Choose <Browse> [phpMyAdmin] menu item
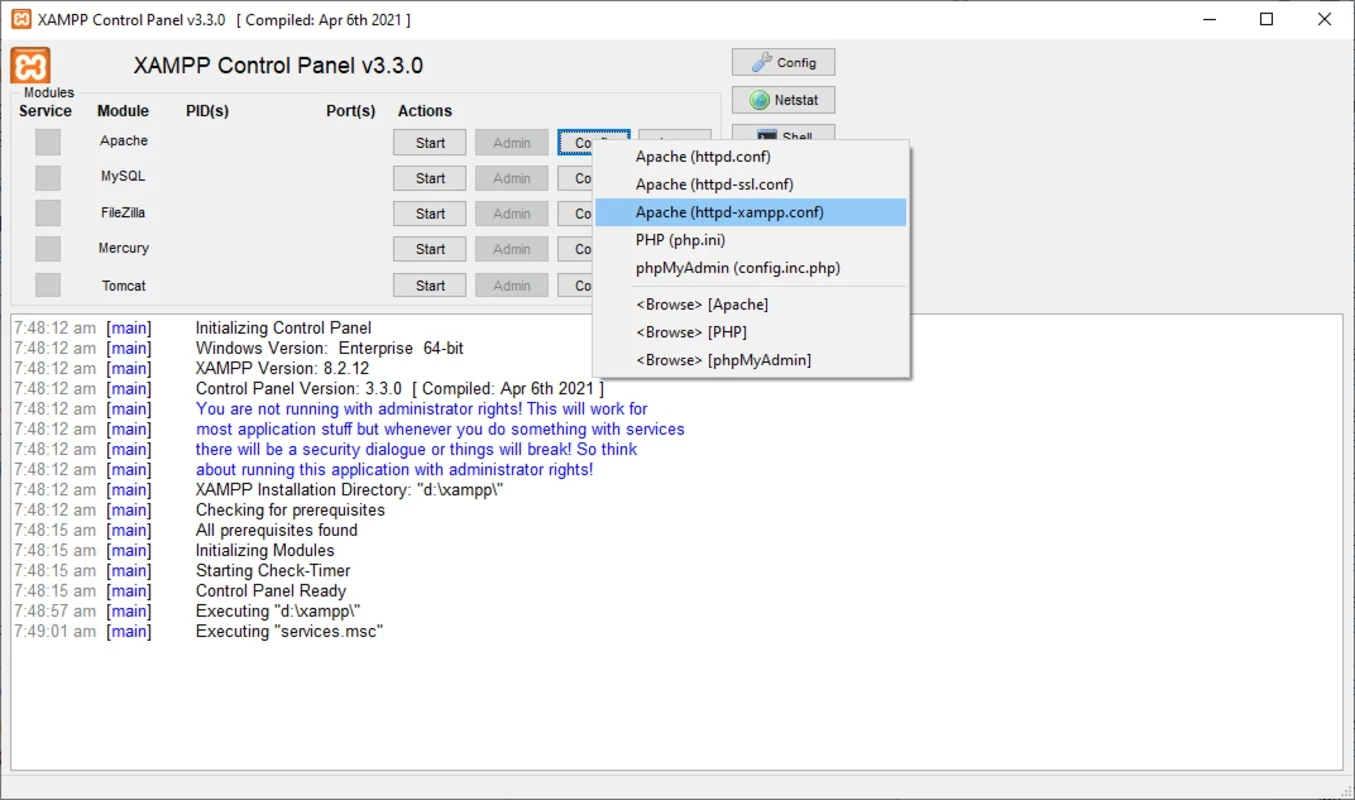Viewport: 1355px width, 800px height. (x=723, y=360)
